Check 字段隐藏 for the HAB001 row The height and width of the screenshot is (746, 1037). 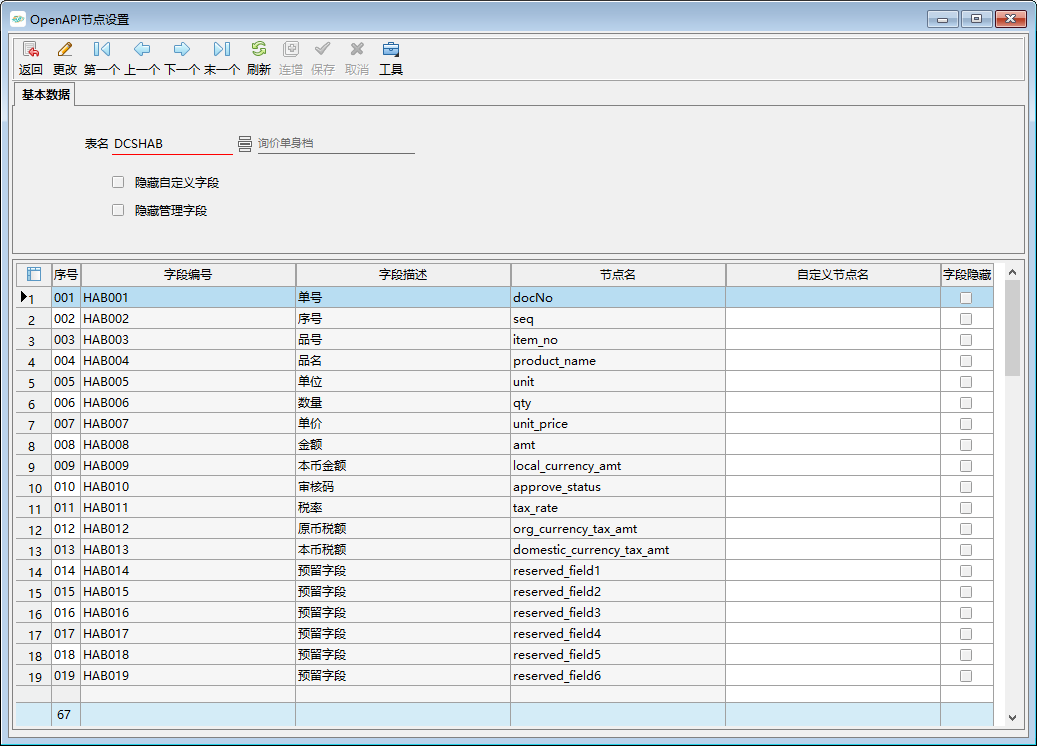point(966,298)
